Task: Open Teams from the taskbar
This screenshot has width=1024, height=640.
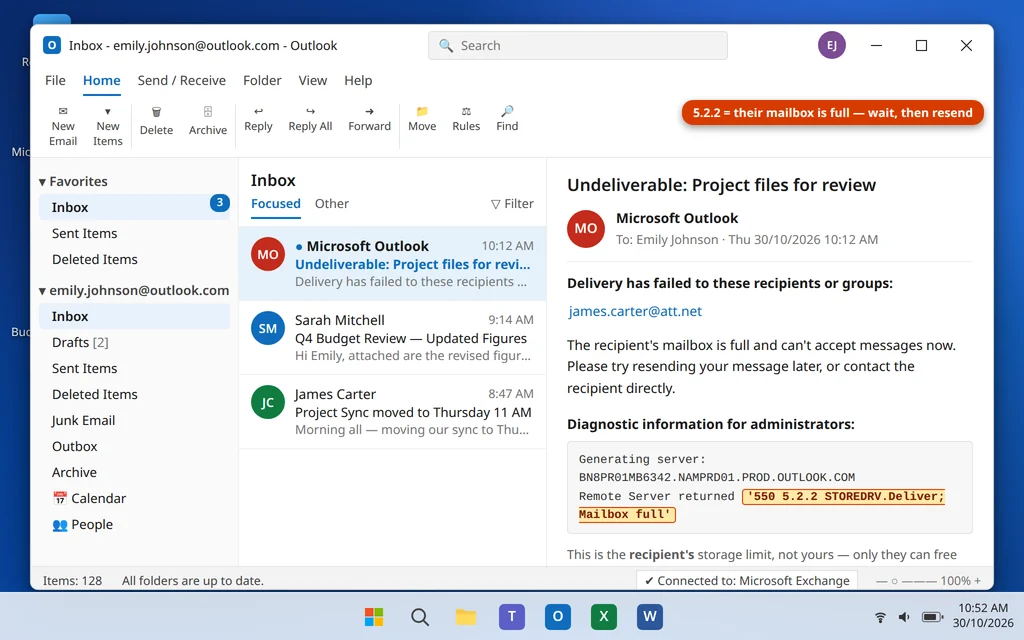Action: tap(511, 616)
